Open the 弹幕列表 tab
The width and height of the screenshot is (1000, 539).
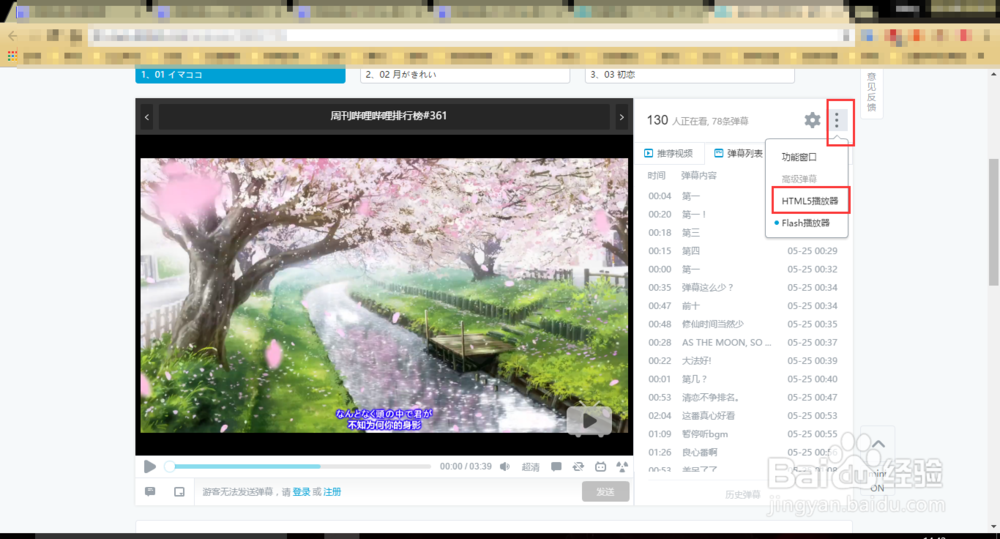pos(739,153)
